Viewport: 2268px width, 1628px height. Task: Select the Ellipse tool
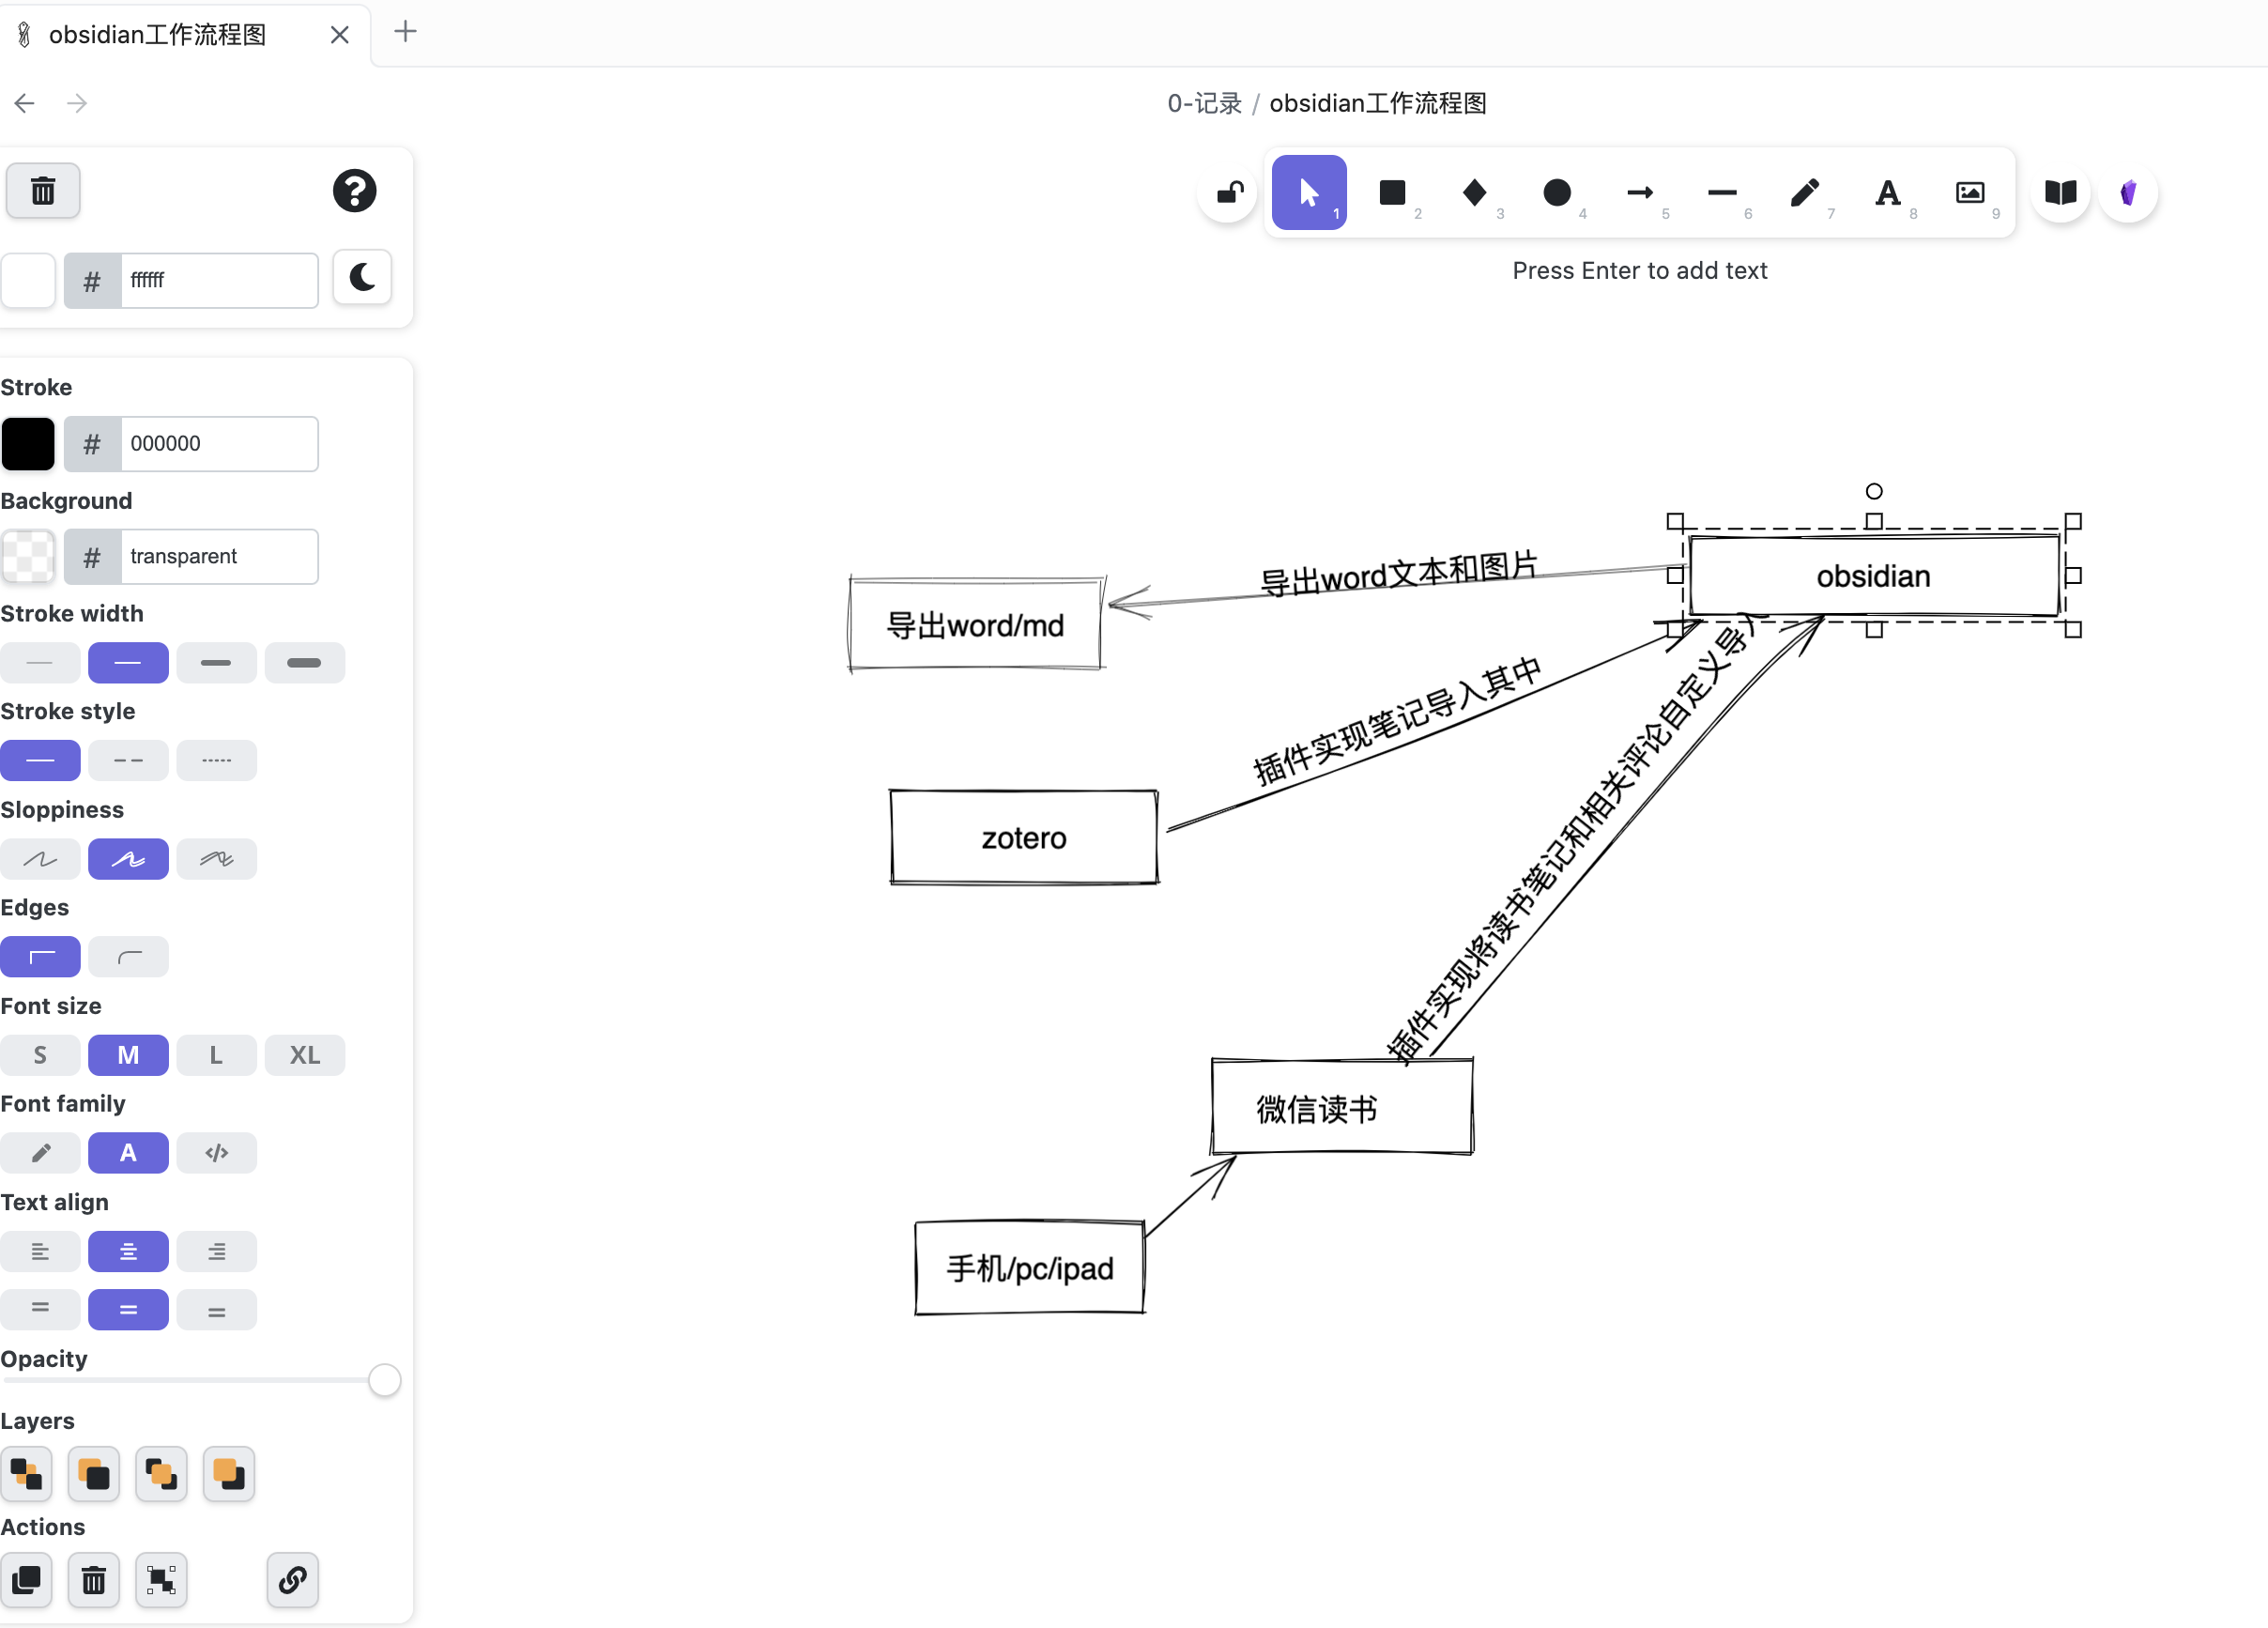1556,192
